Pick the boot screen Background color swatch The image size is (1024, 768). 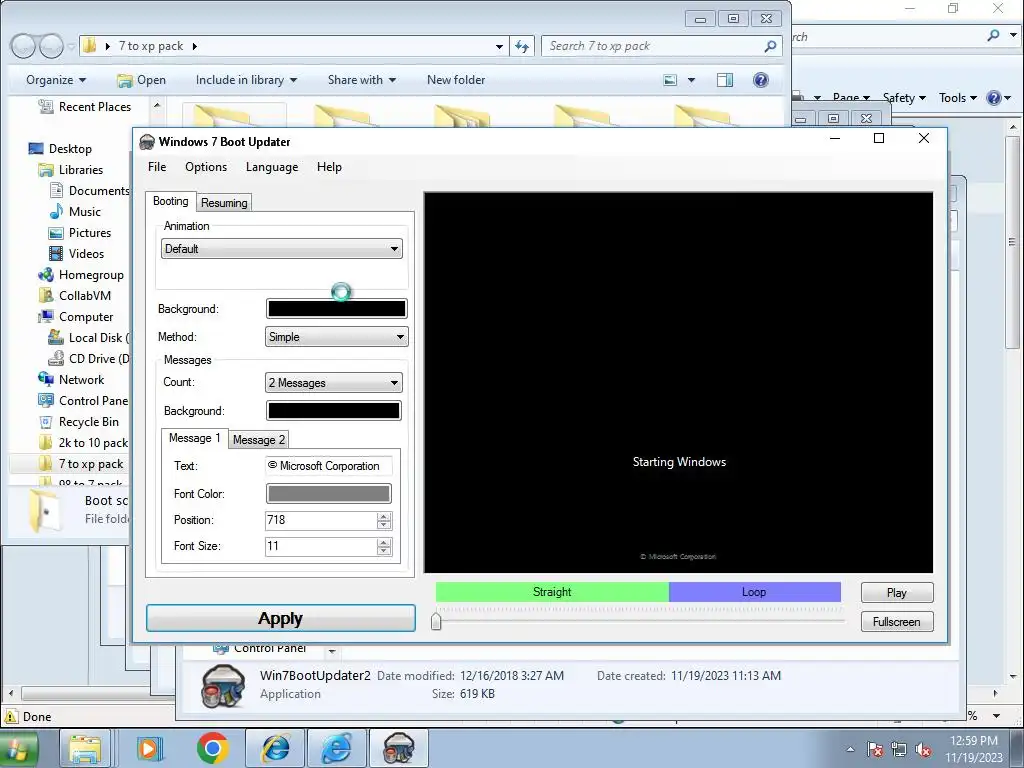(x=336, y=309)
